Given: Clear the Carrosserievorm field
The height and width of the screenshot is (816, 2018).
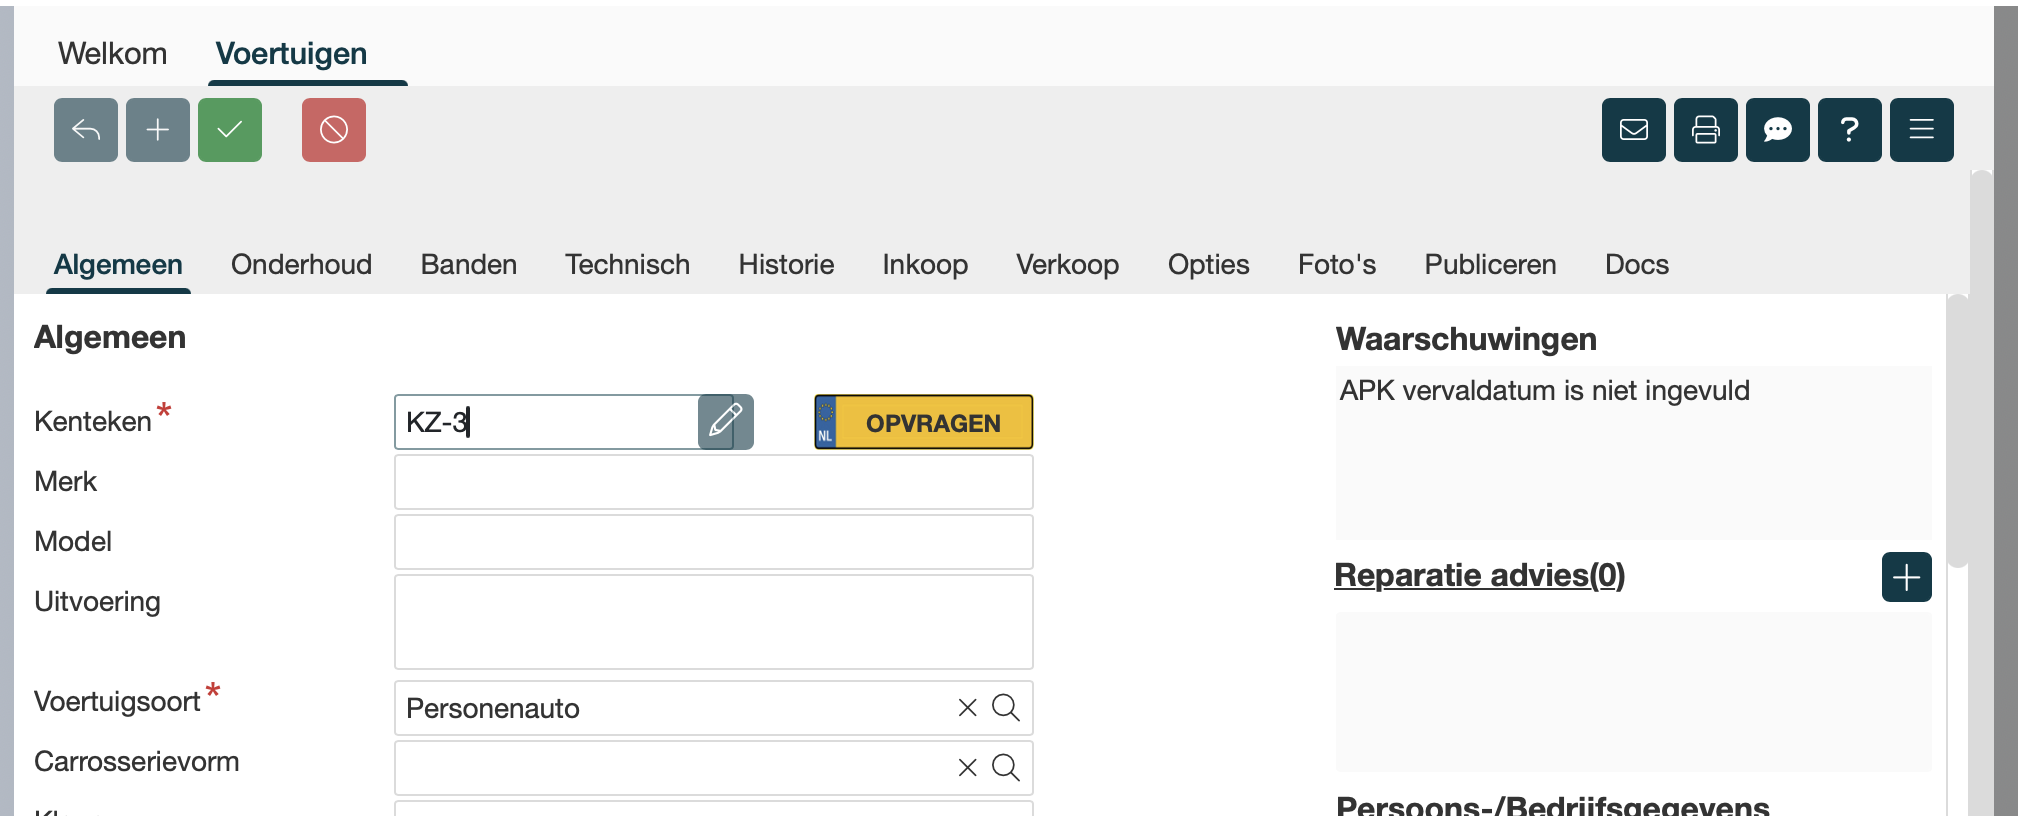Looking at the screenshot, I should pos(967,768).
